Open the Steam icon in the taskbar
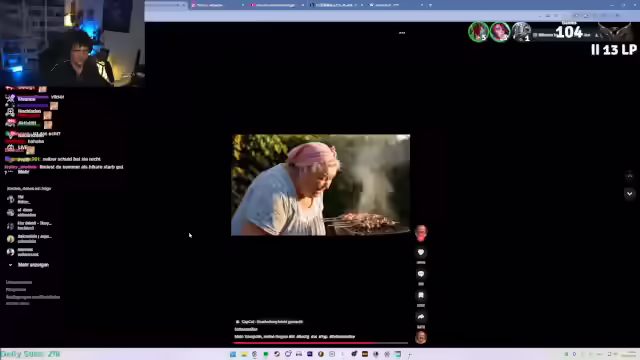Viewport: 640px width, 360px height. 277,354
